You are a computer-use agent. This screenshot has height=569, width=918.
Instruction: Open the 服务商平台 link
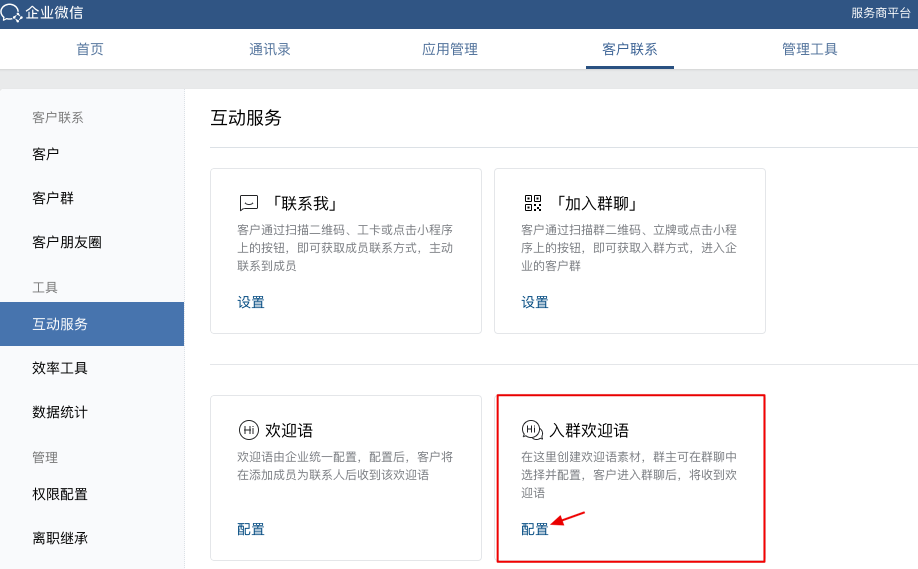tap(880, 13)
